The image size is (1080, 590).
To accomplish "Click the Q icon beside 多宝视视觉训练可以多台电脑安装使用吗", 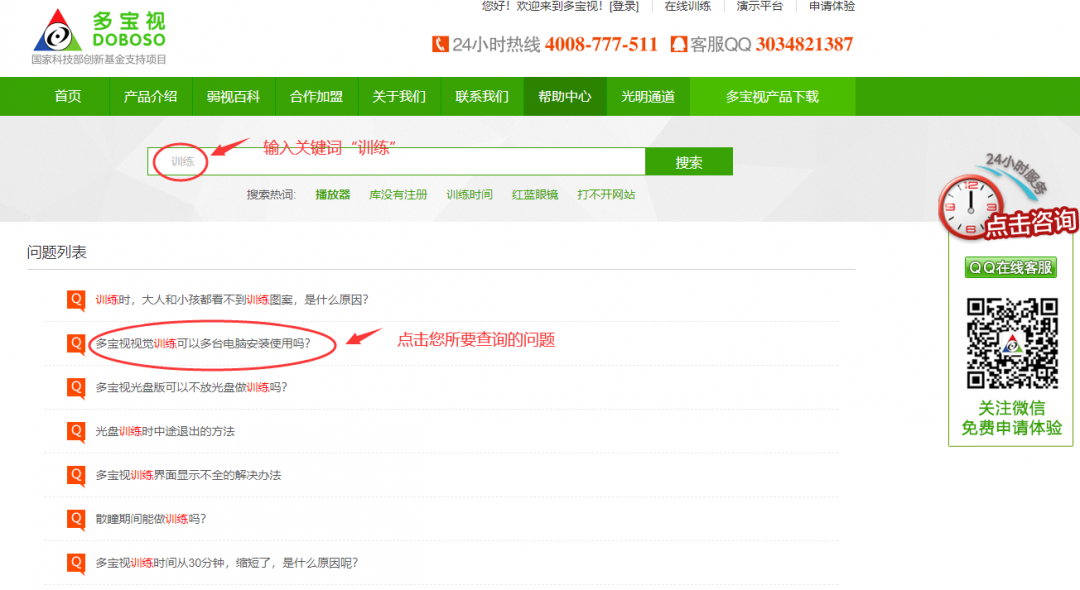I will coord(76,343).
